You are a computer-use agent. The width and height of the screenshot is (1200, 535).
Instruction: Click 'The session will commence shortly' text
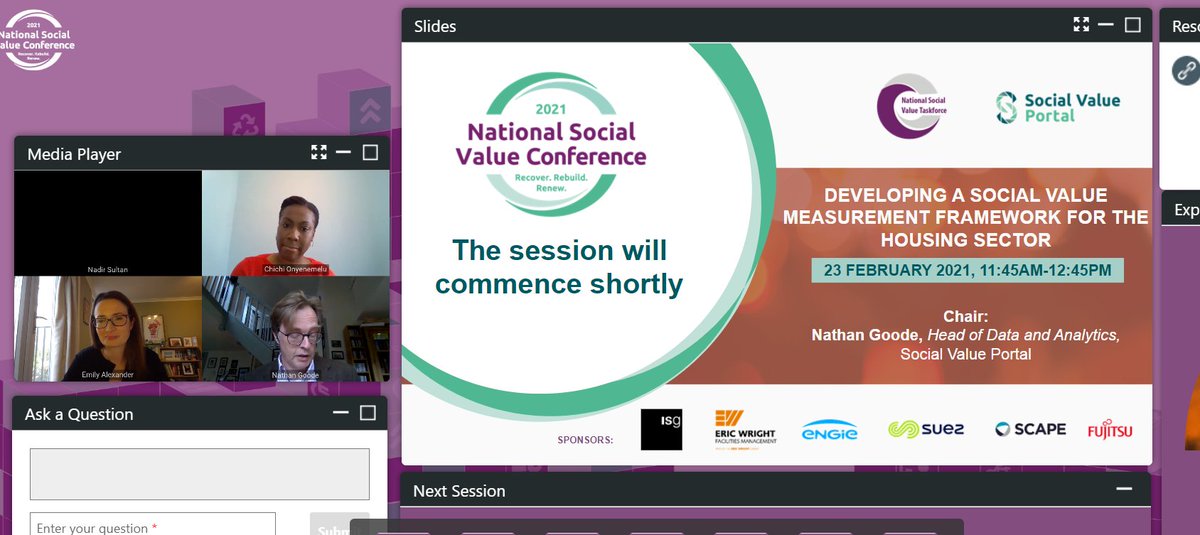coord(559,266)
